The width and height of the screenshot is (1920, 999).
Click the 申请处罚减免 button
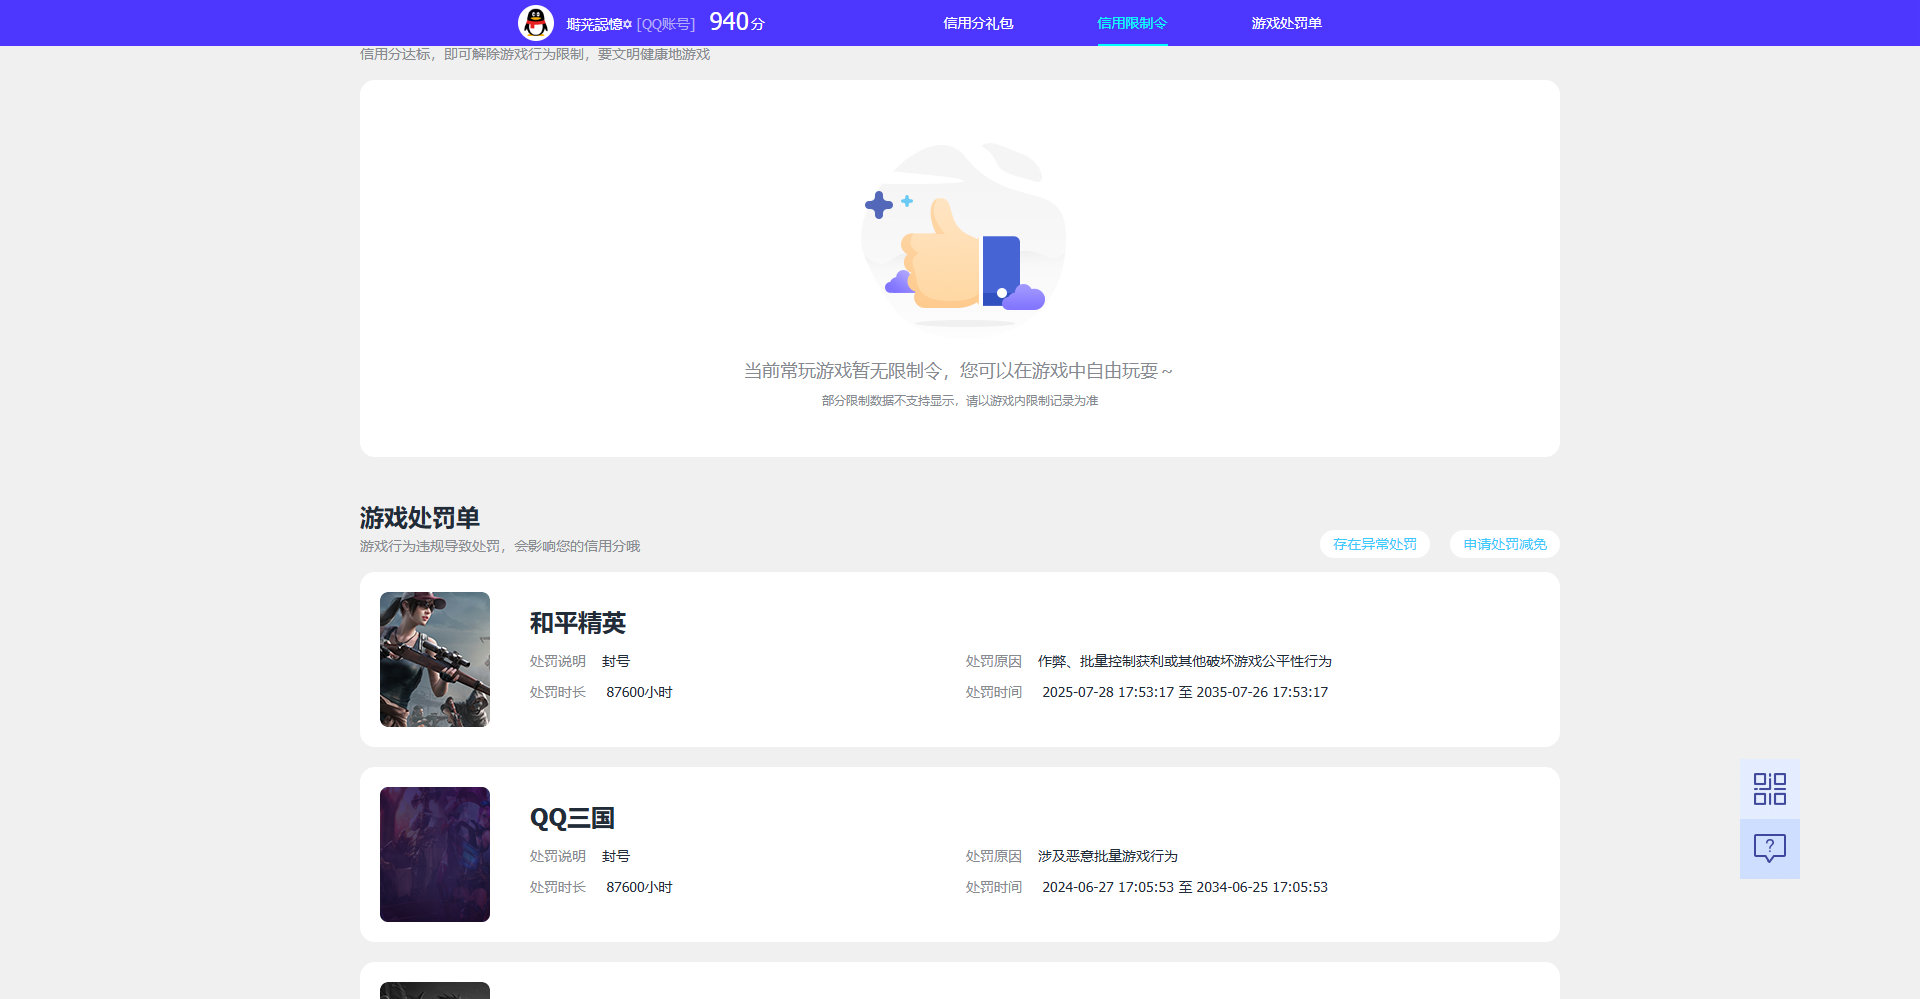tap(1504, 543)
